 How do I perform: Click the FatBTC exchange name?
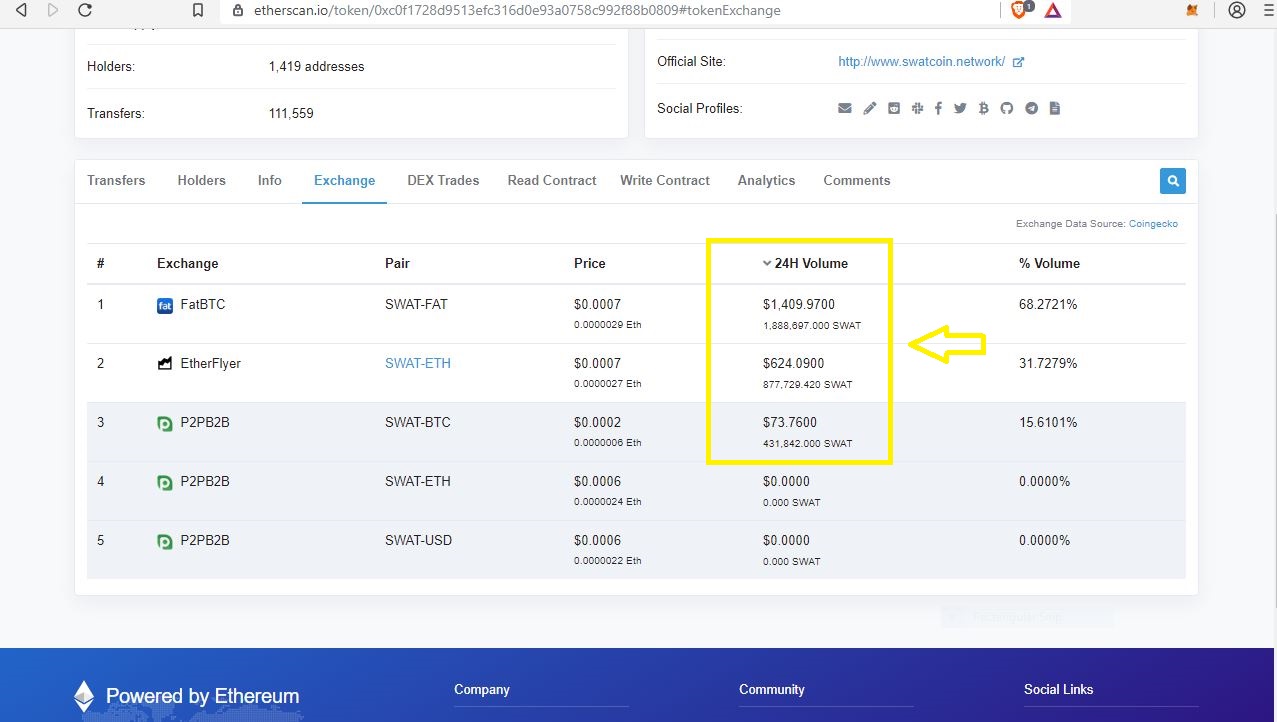point(203,304)
